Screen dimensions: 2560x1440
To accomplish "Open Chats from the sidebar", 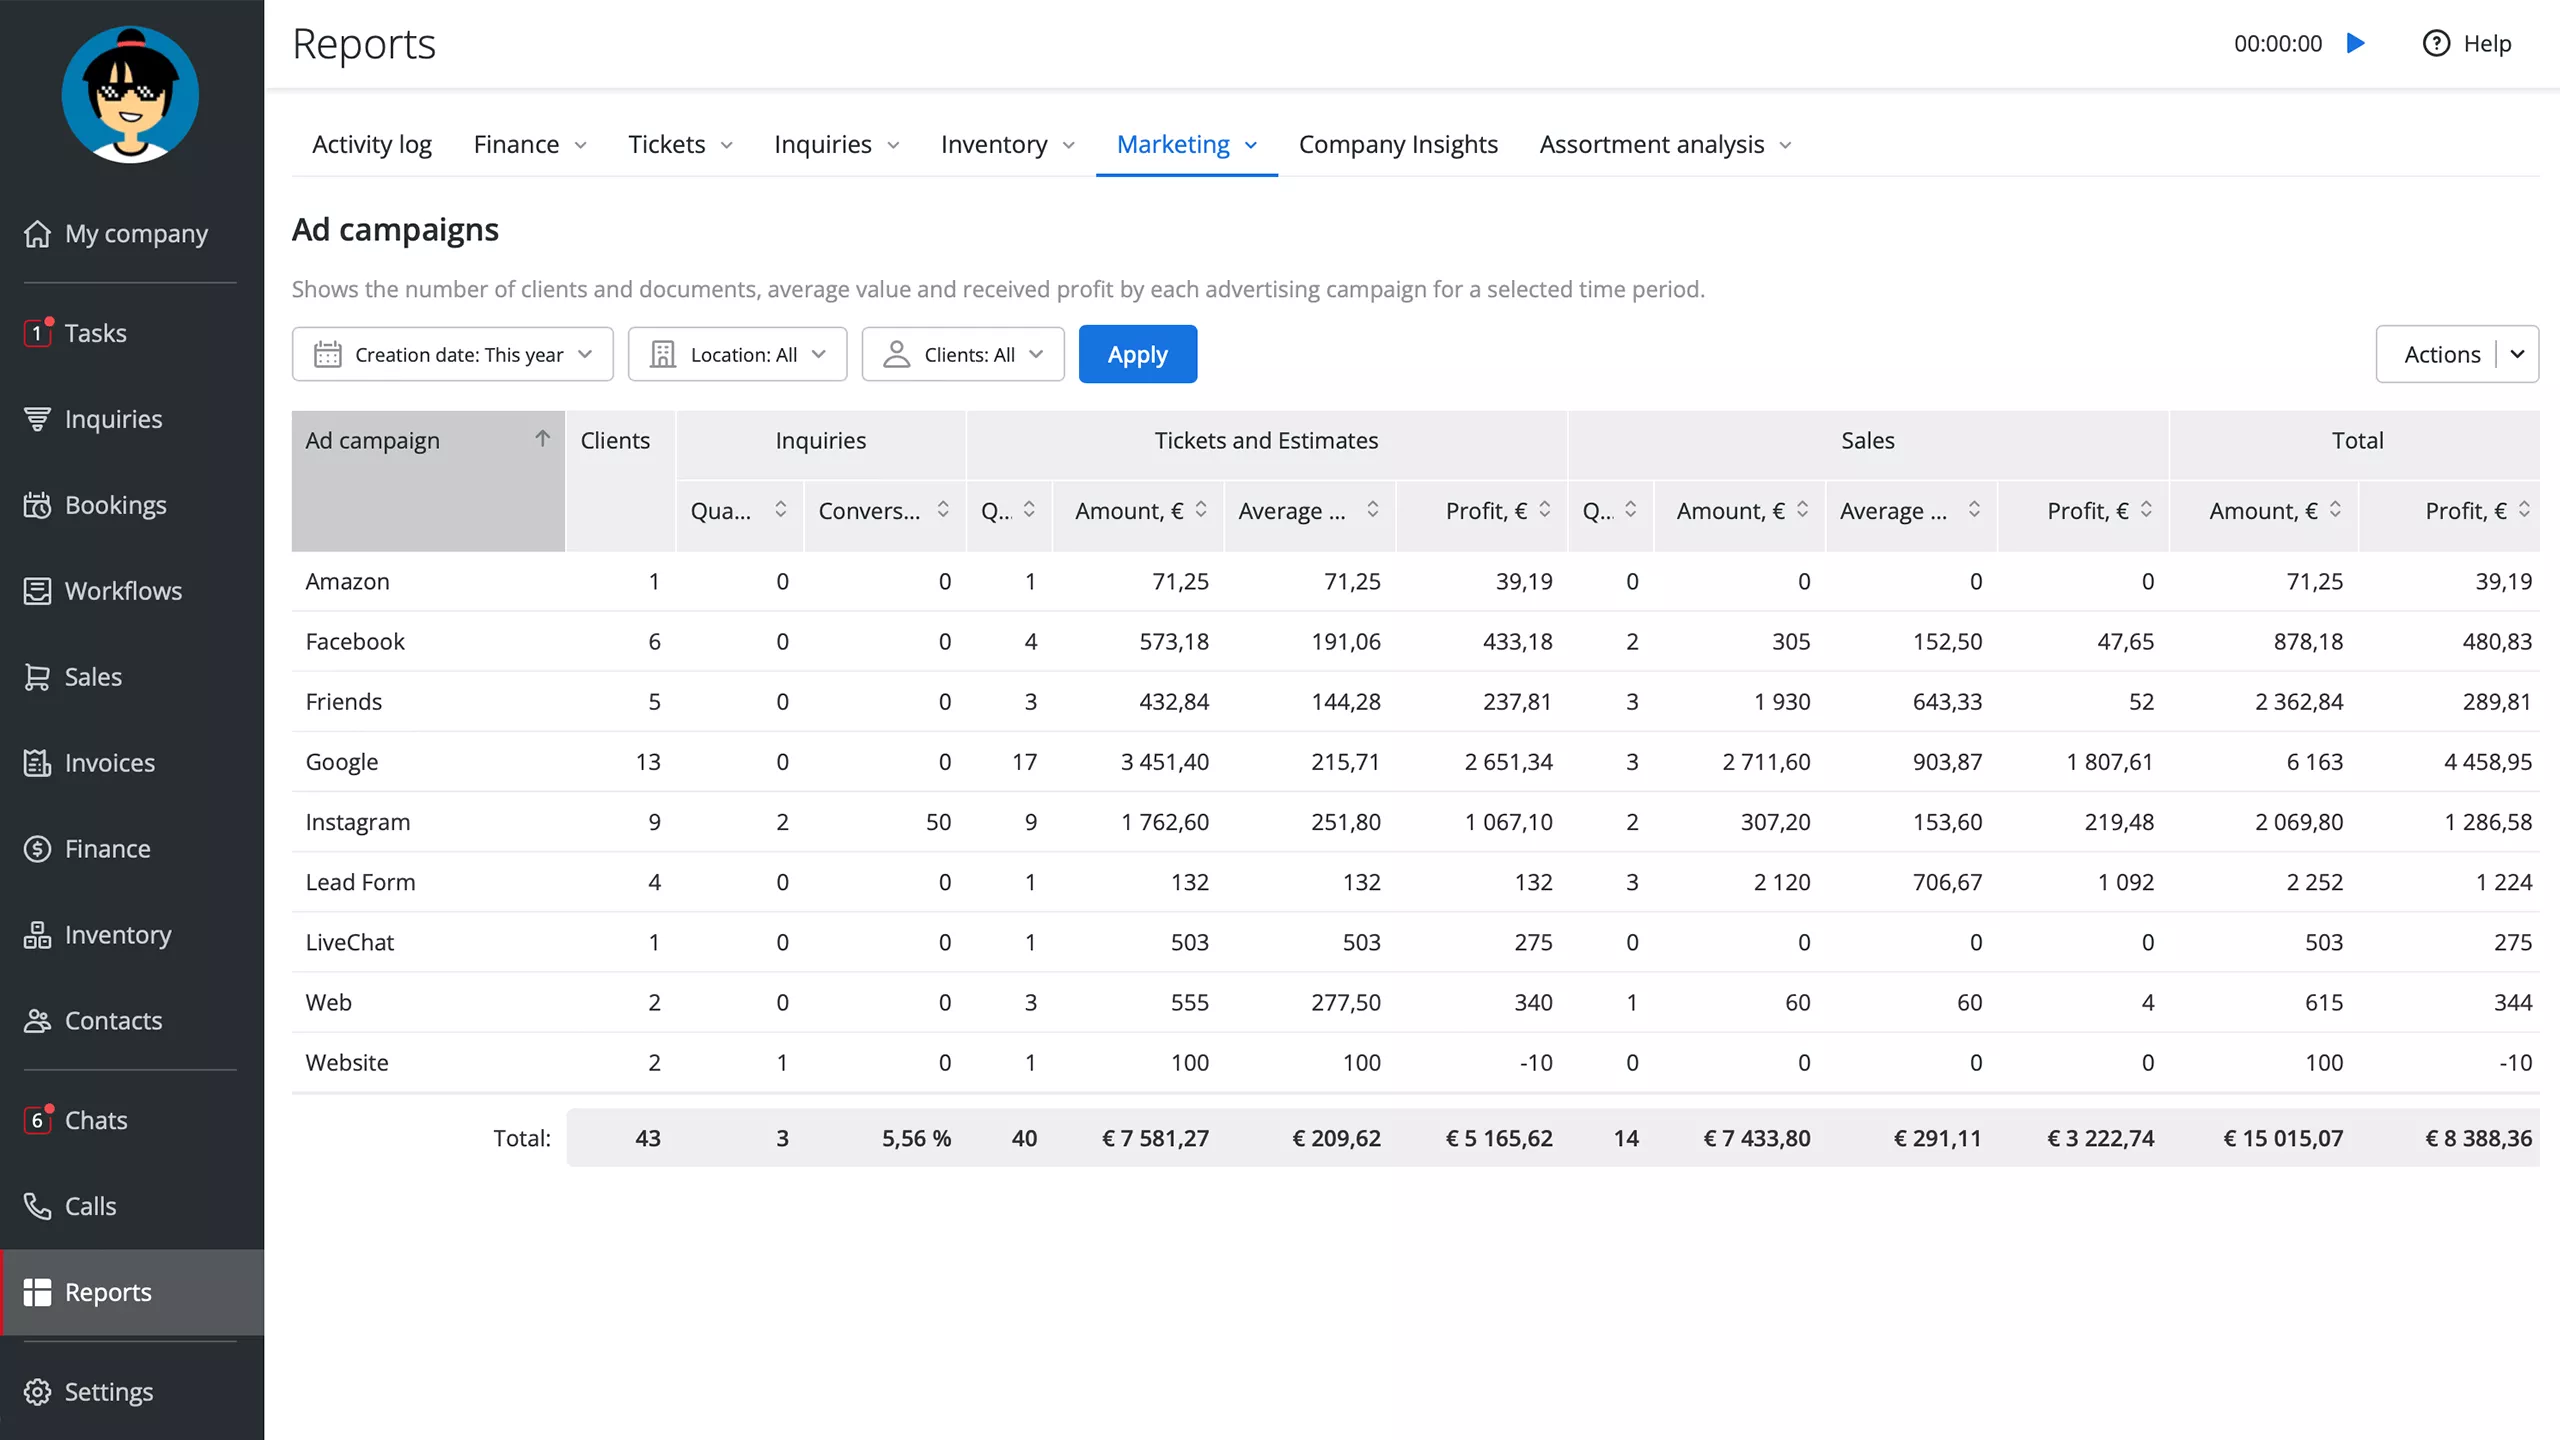I will pyautogui.click(x=96, y=1120).
